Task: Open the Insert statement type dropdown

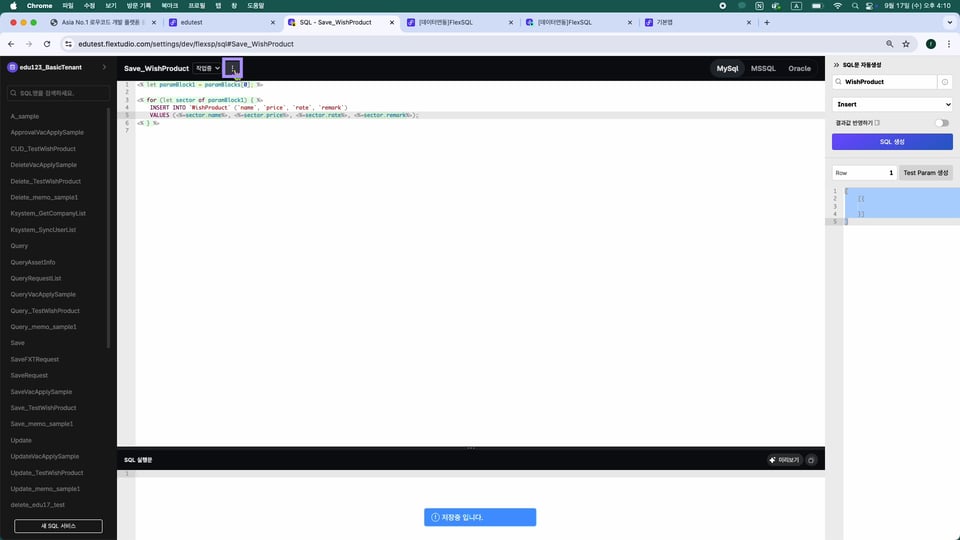Action: tap(892, 104)
